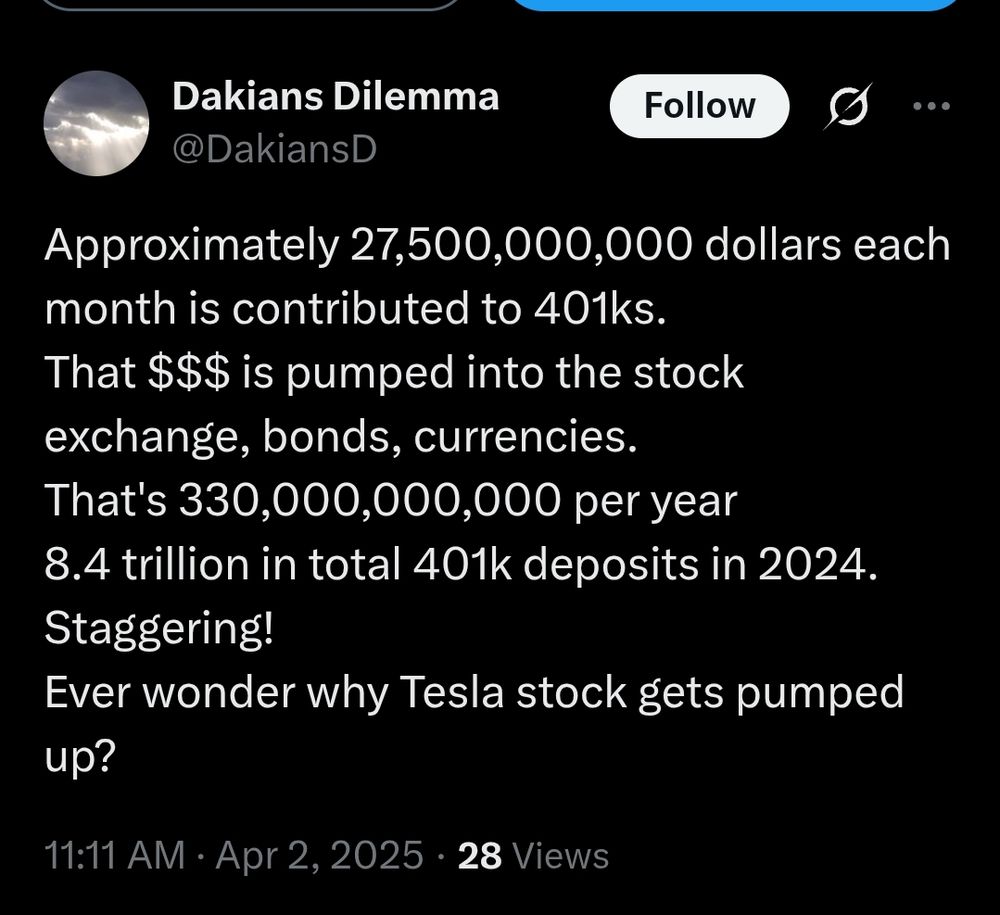Tap the blue button at top edge
This screenshot has height=915, width=1000.
[x=736, y=5]
